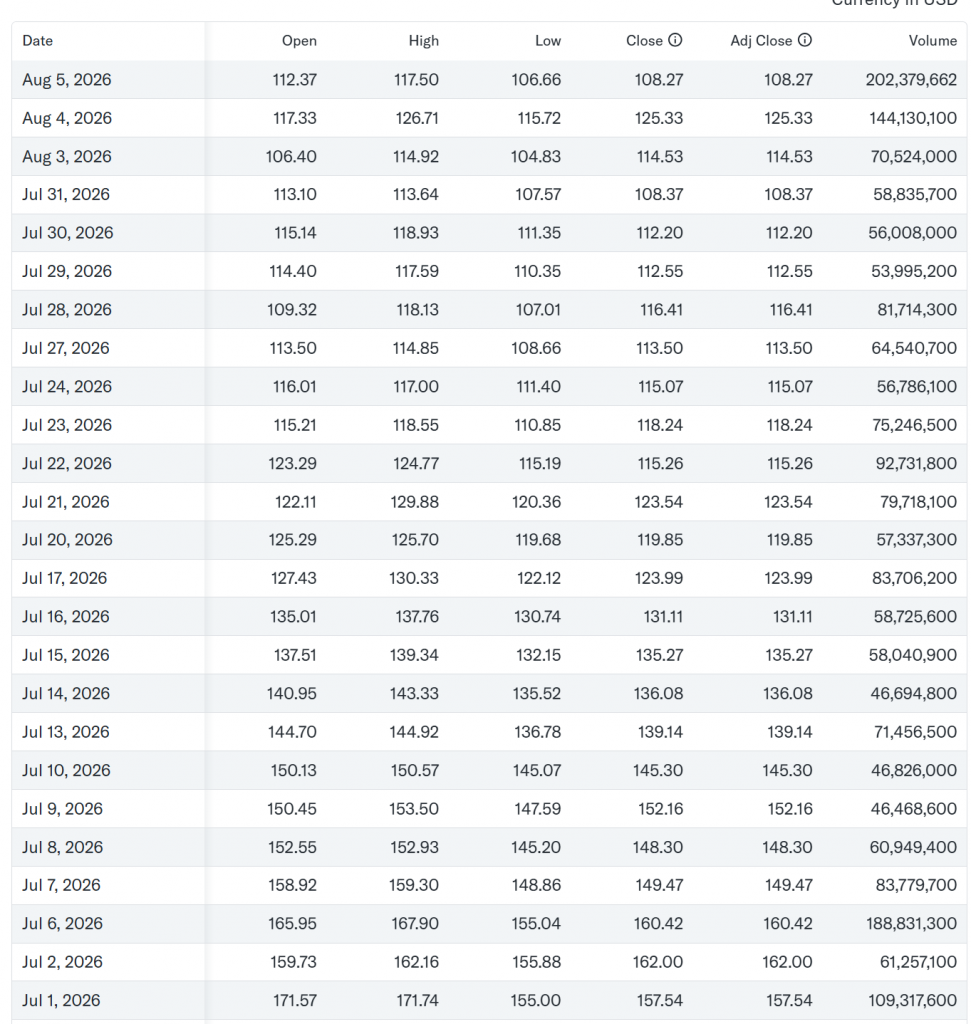This screenshot has width=971, height=1024.
Task: Click the Aug 4, 2026 volume 144,130,100
Action: pyautogui.click(x=913, y=118)
